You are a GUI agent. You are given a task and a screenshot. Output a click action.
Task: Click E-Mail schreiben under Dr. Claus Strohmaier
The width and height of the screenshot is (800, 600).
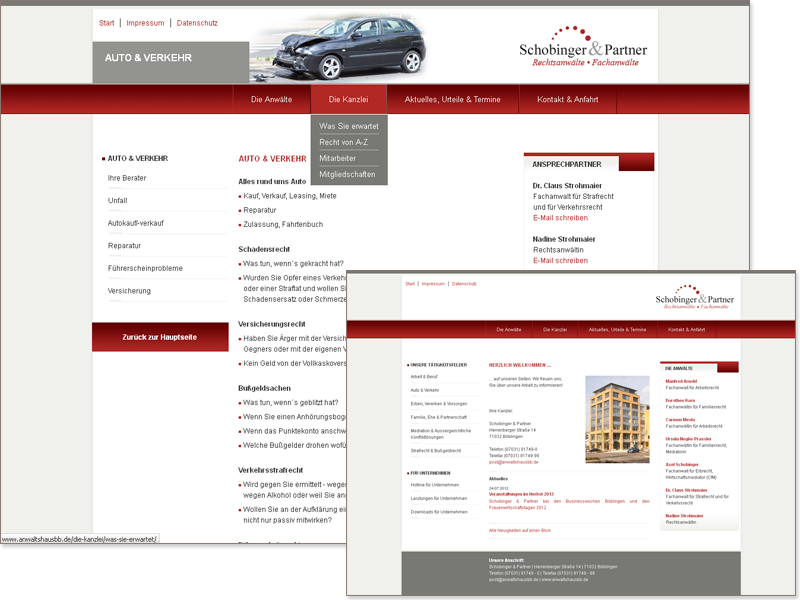click(x=560, y=218)
